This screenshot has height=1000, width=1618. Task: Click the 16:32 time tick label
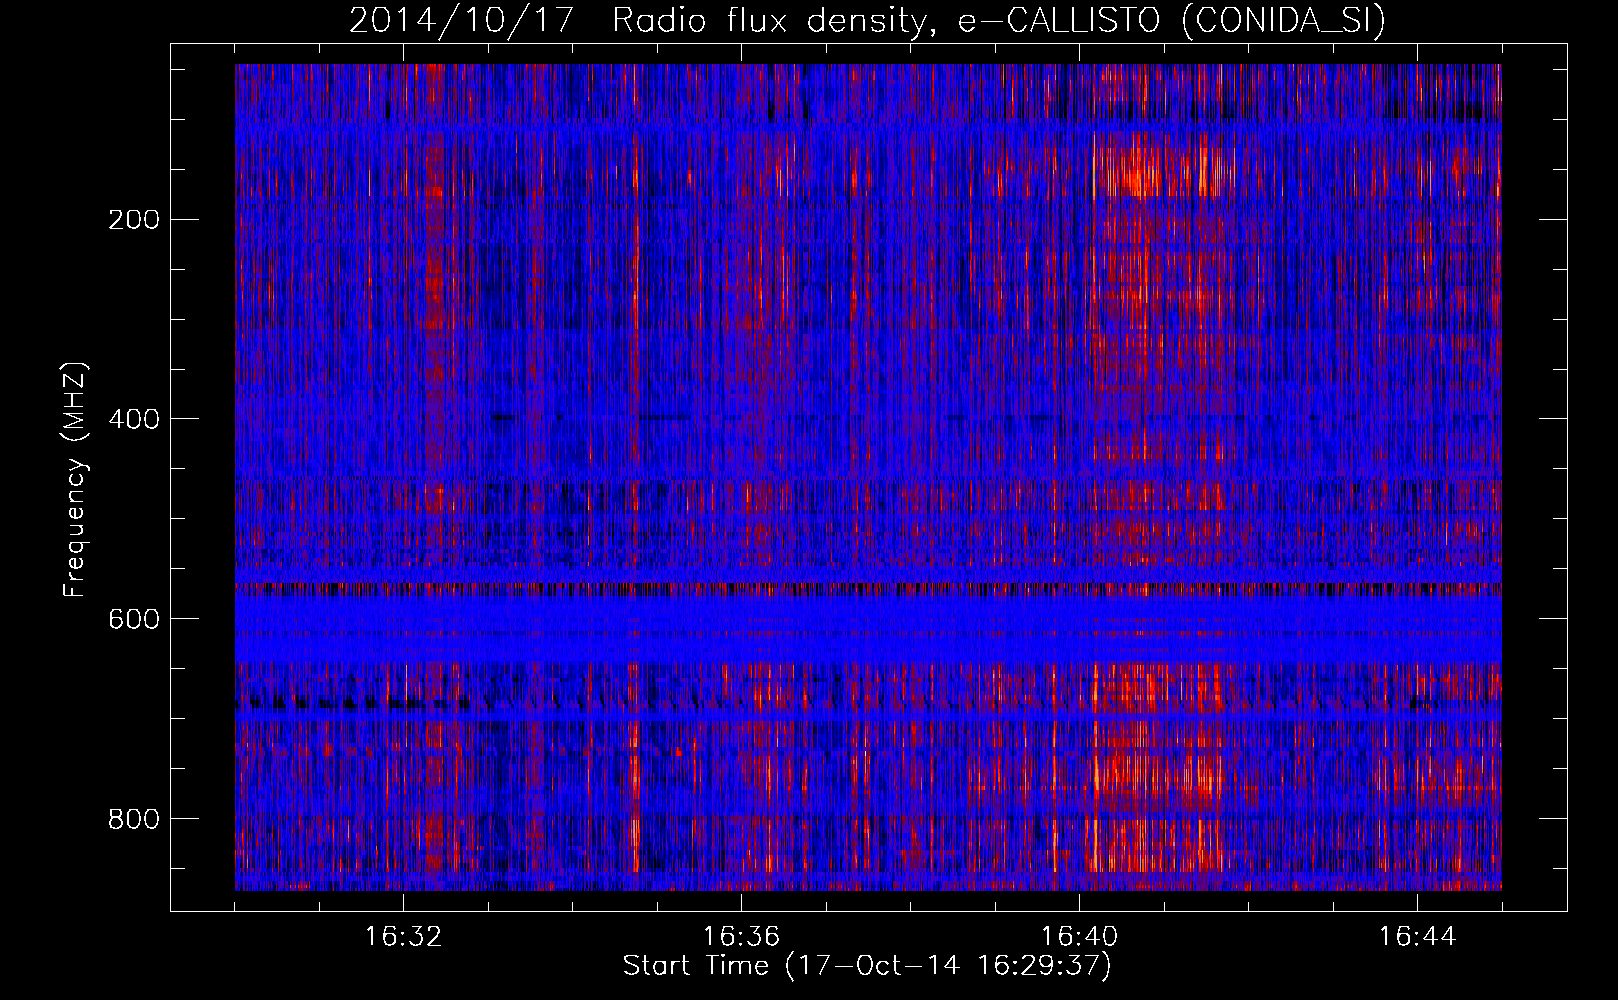[403, 937]
